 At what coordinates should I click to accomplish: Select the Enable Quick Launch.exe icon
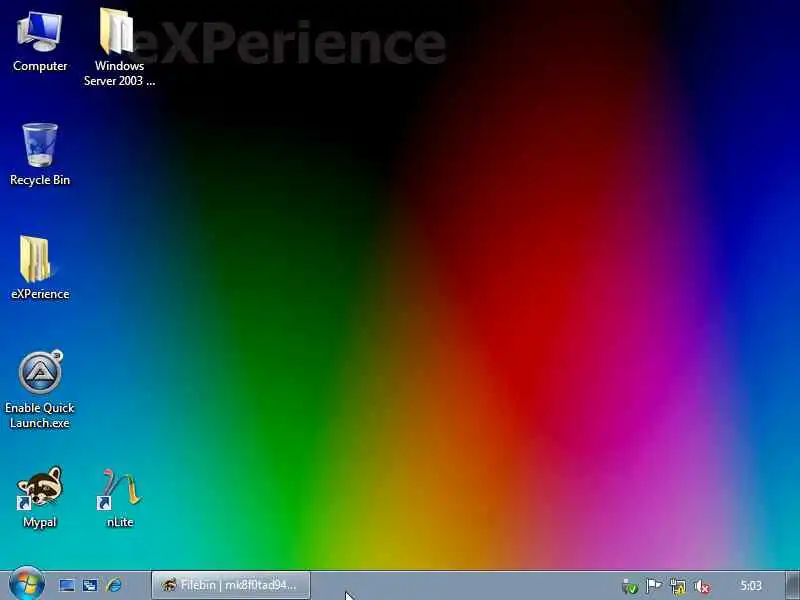[40, 390]
